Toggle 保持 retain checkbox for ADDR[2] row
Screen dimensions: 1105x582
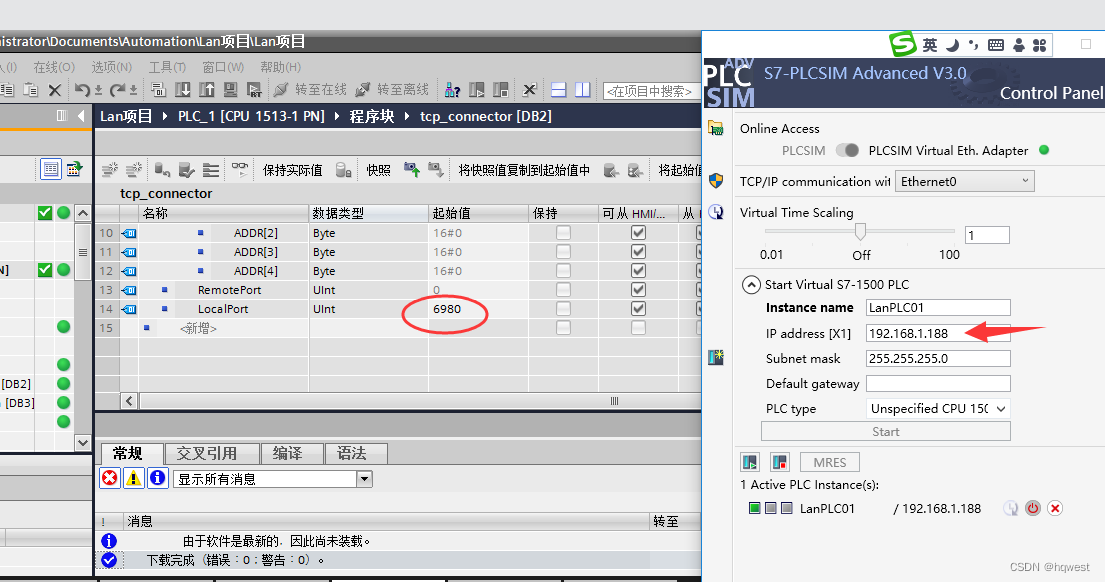click(x=563, y=233)
